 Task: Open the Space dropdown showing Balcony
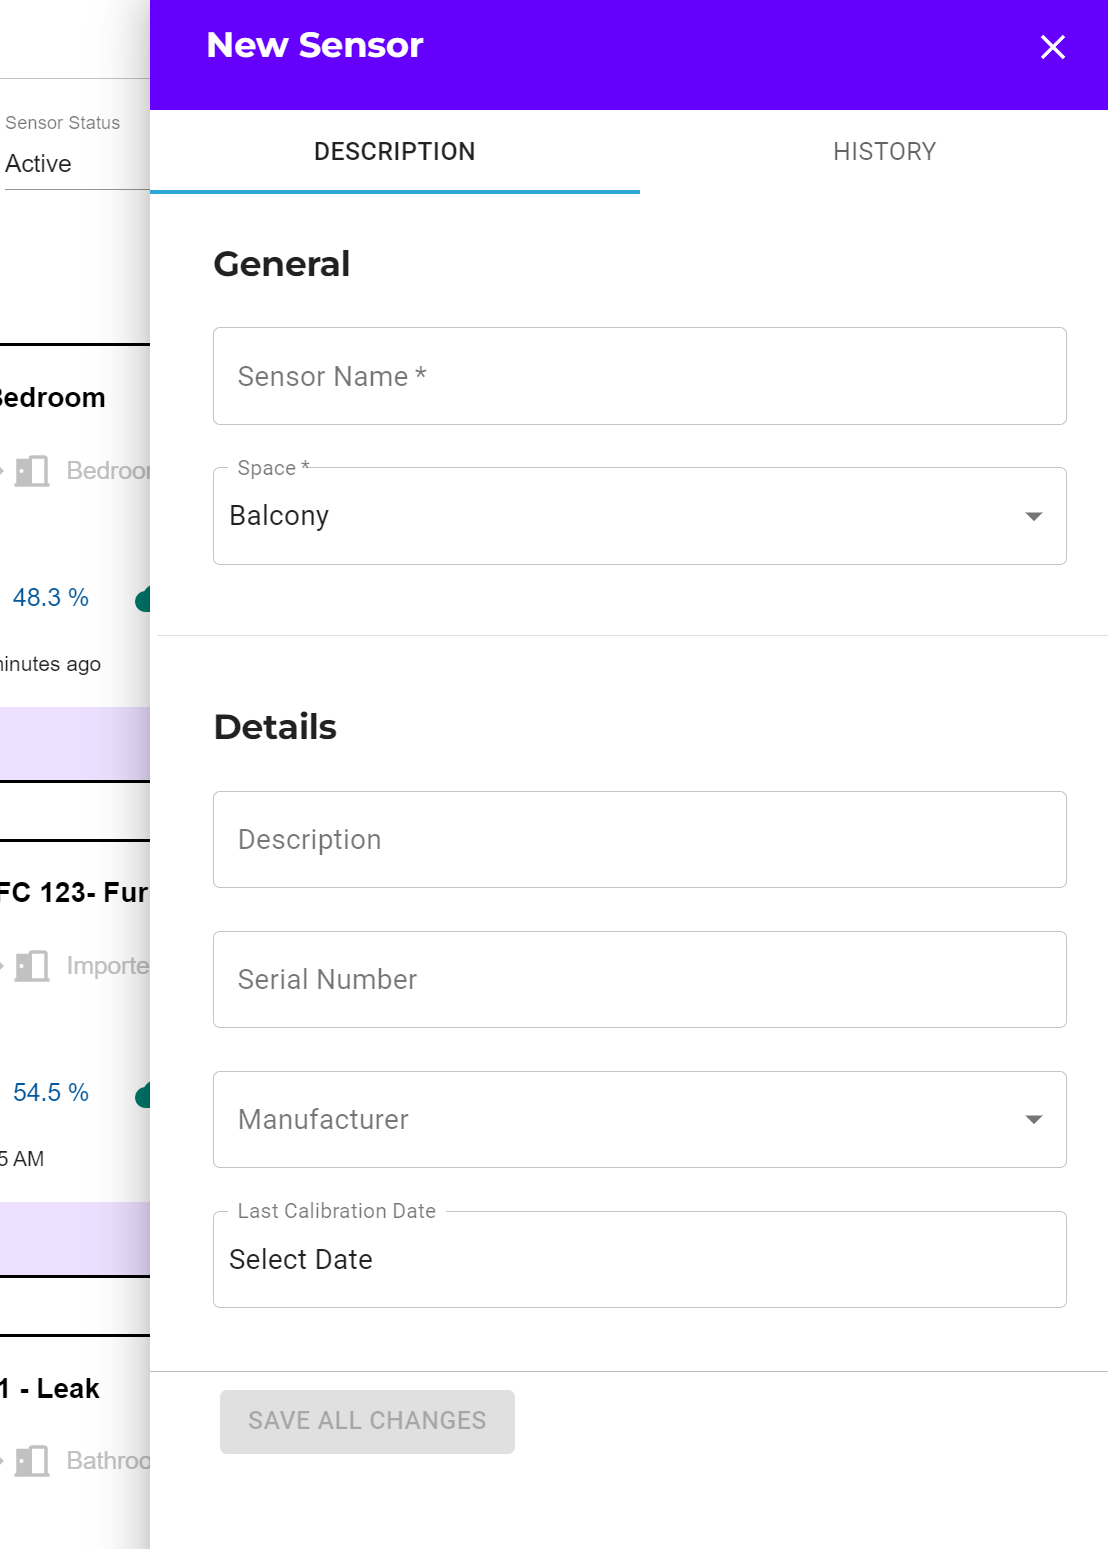(640, 516)
